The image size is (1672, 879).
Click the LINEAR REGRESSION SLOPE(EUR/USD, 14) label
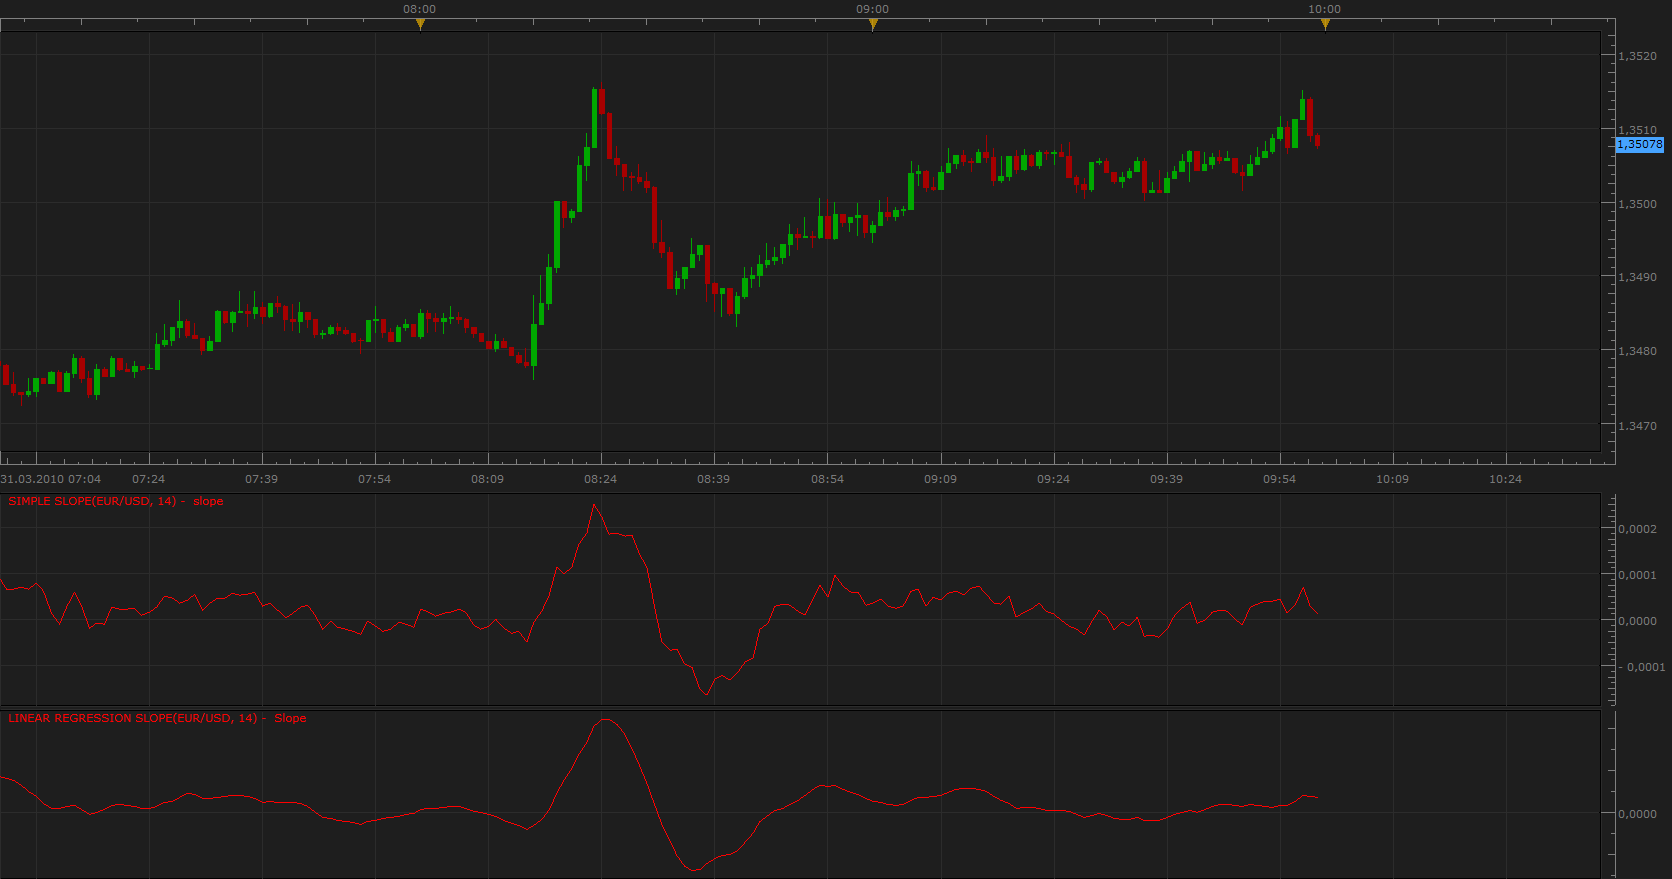(132, 718)
